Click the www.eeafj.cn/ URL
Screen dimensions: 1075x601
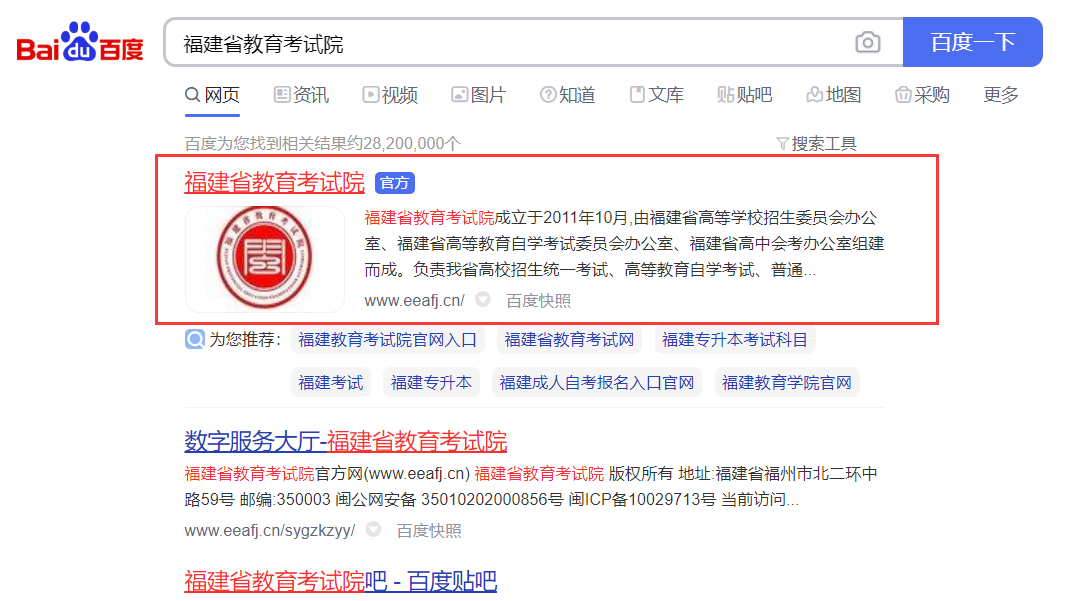tap(415, 301)
